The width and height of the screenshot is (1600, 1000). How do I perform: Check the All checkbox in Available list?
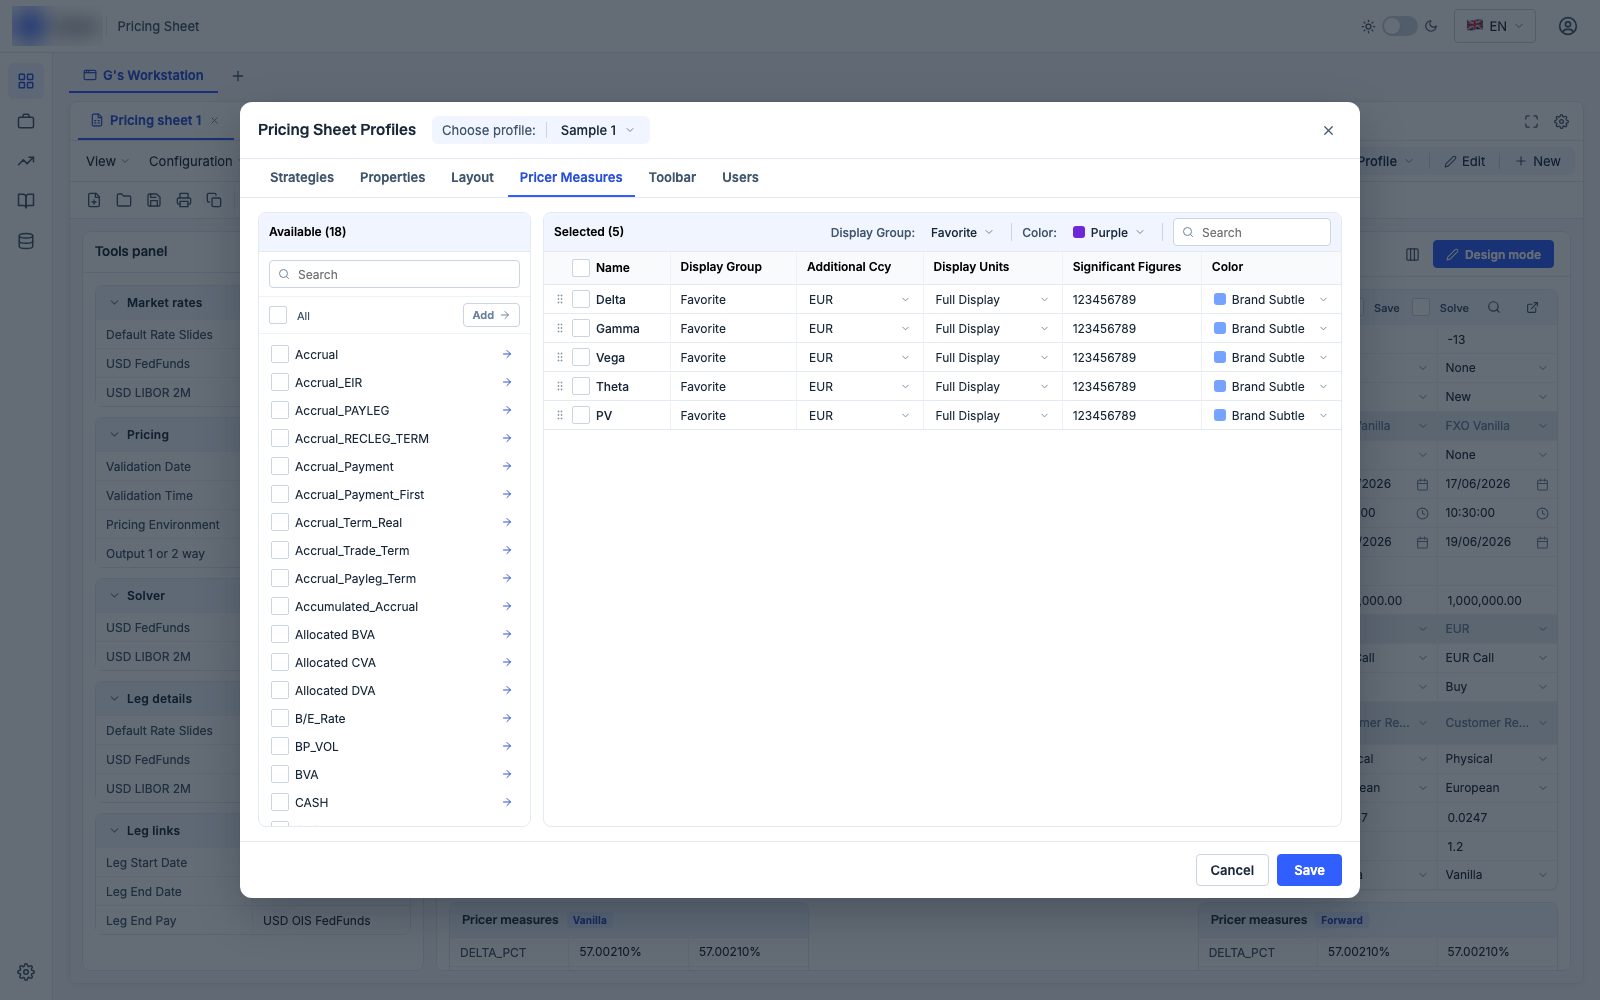point(278,315)
